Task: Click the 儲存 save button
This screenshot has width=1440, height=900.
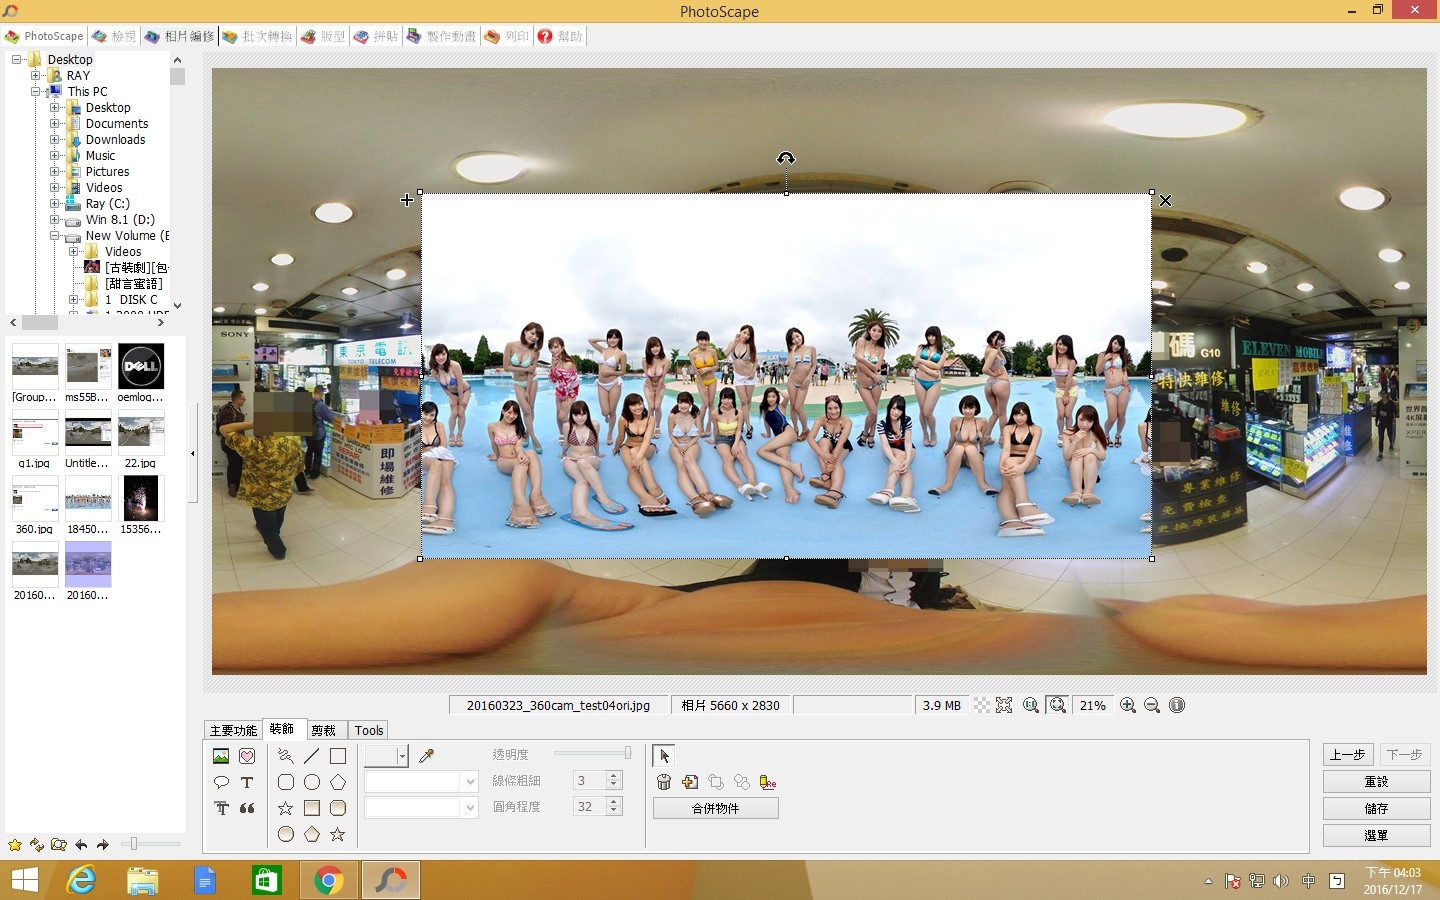Action: coord(1376,808)
